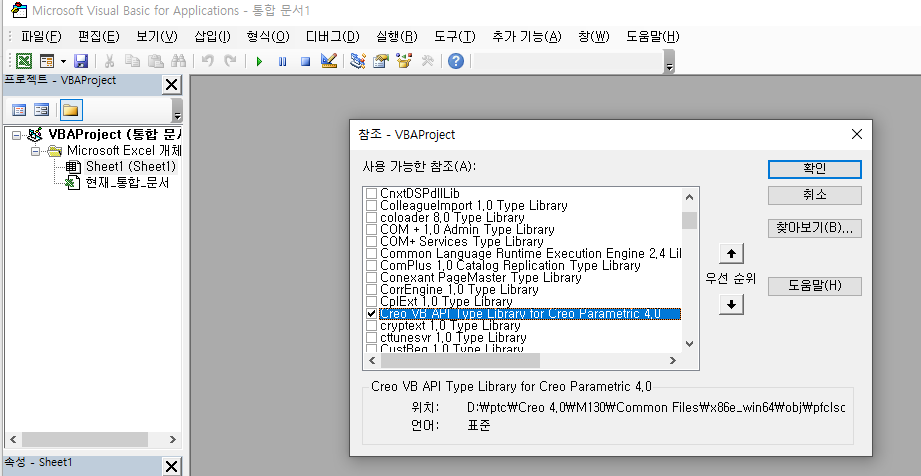Open the 편집(E) menu
The height and width of the screenshot is (476, 921).
click(99, 36)
